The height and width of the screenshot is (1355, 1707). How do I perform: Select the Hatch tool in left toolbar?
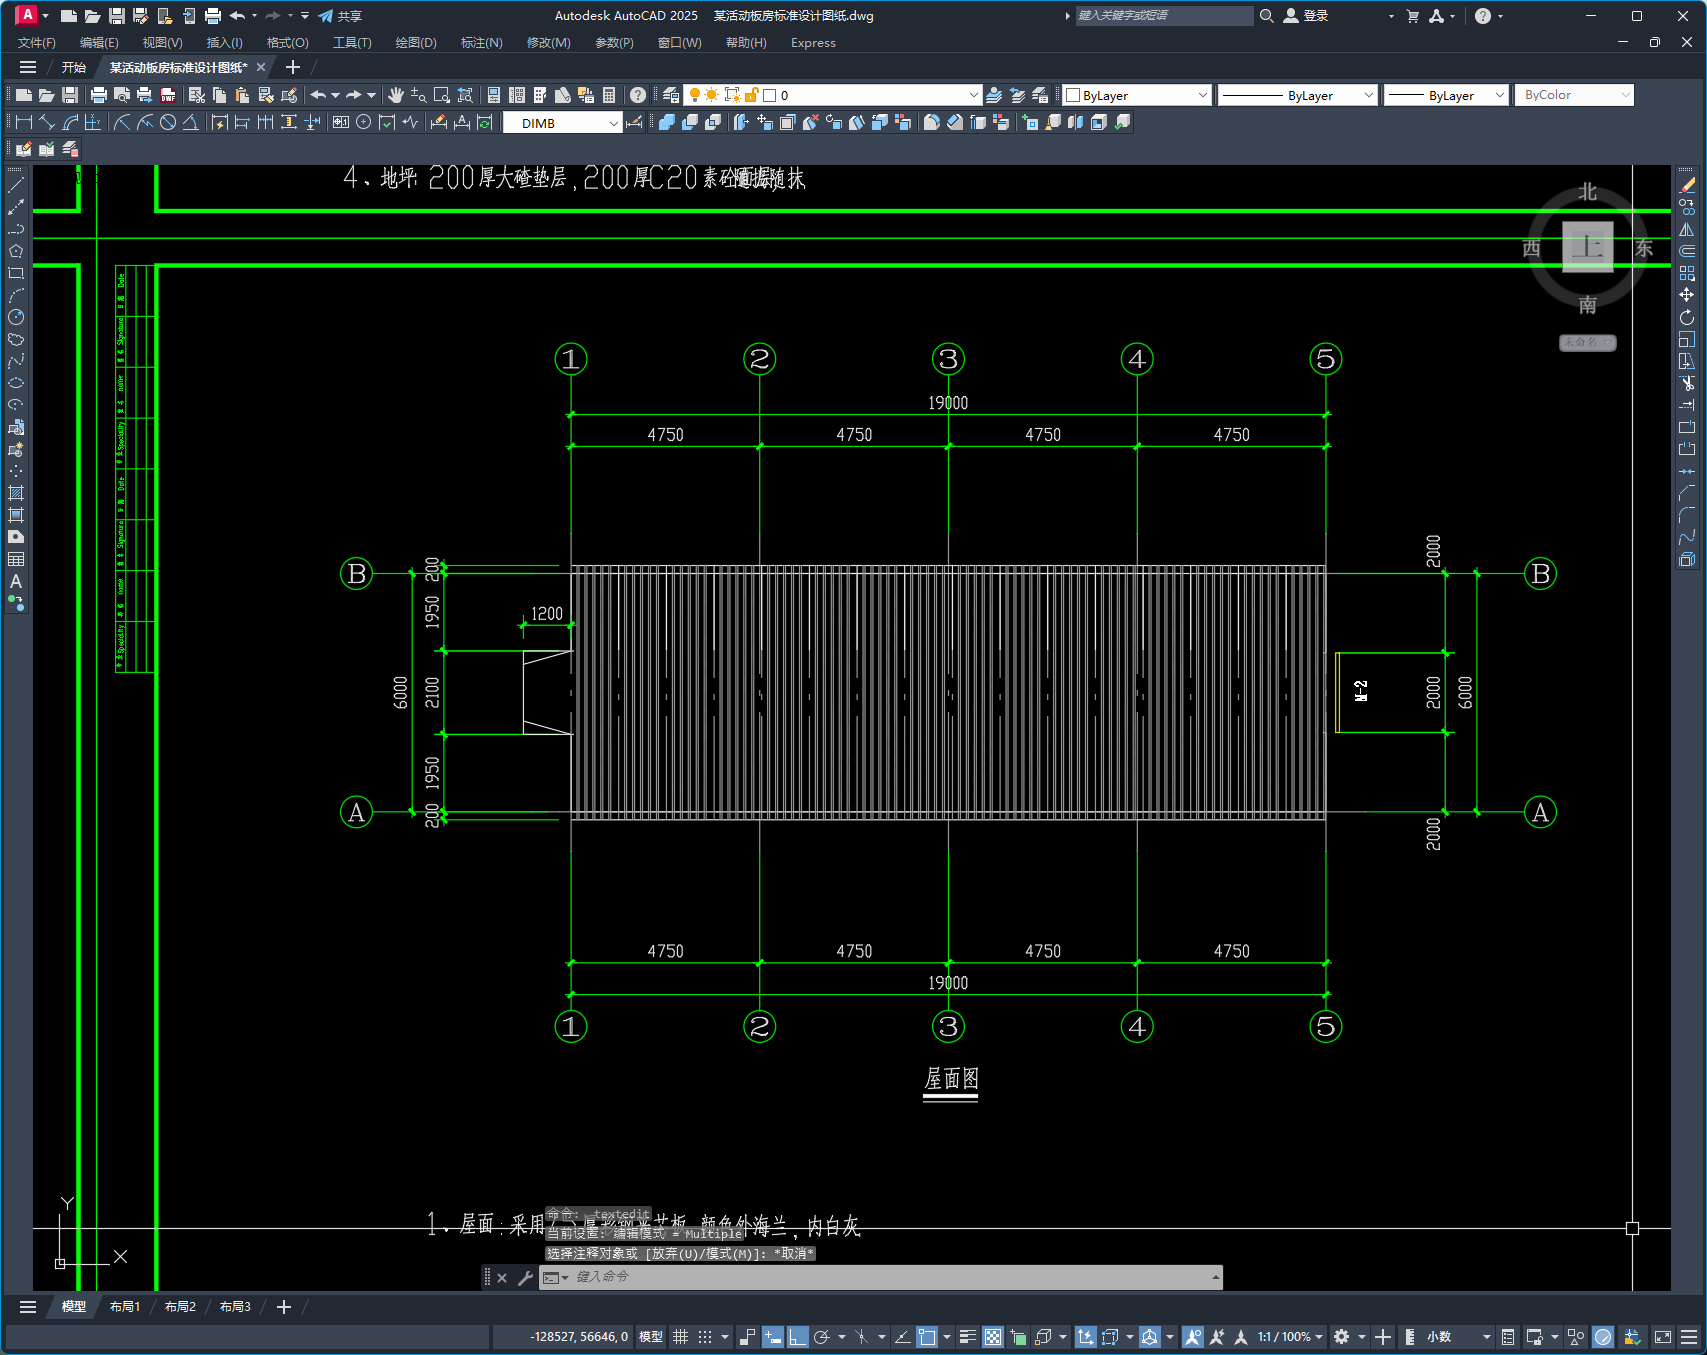16,493
